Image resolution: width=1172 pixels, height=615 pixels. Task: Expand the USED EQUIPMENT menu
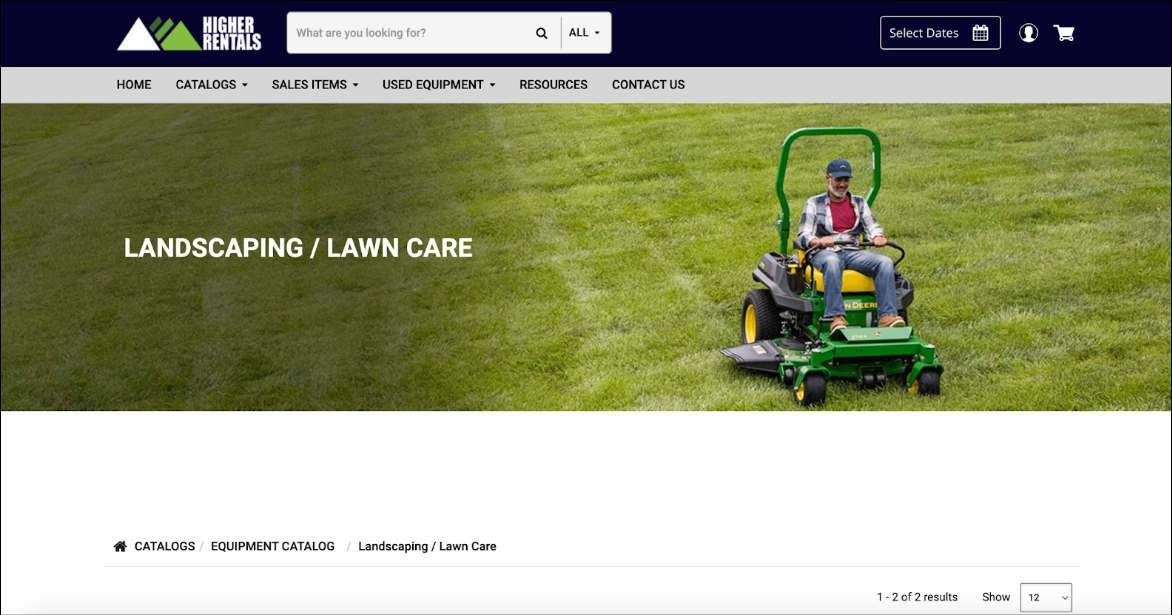point(439,84)
